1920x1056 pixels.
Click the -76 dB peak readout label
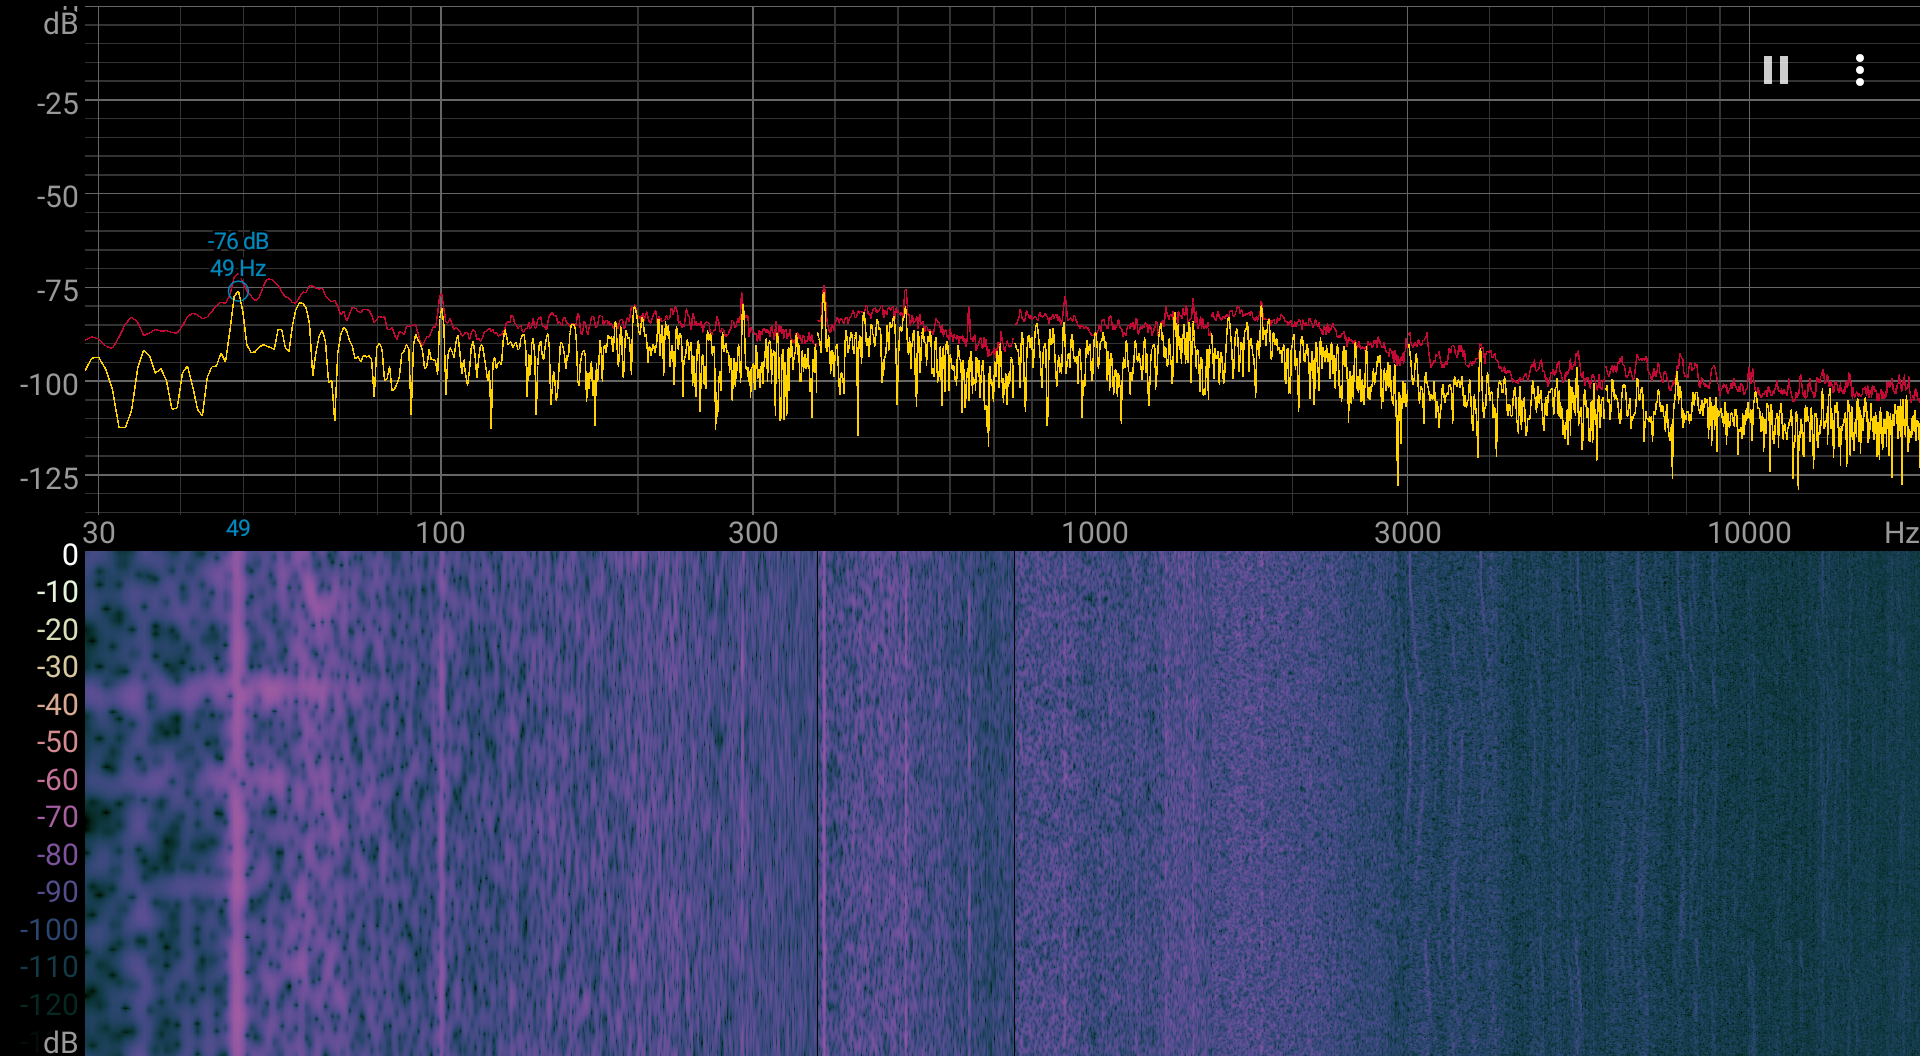238,241
